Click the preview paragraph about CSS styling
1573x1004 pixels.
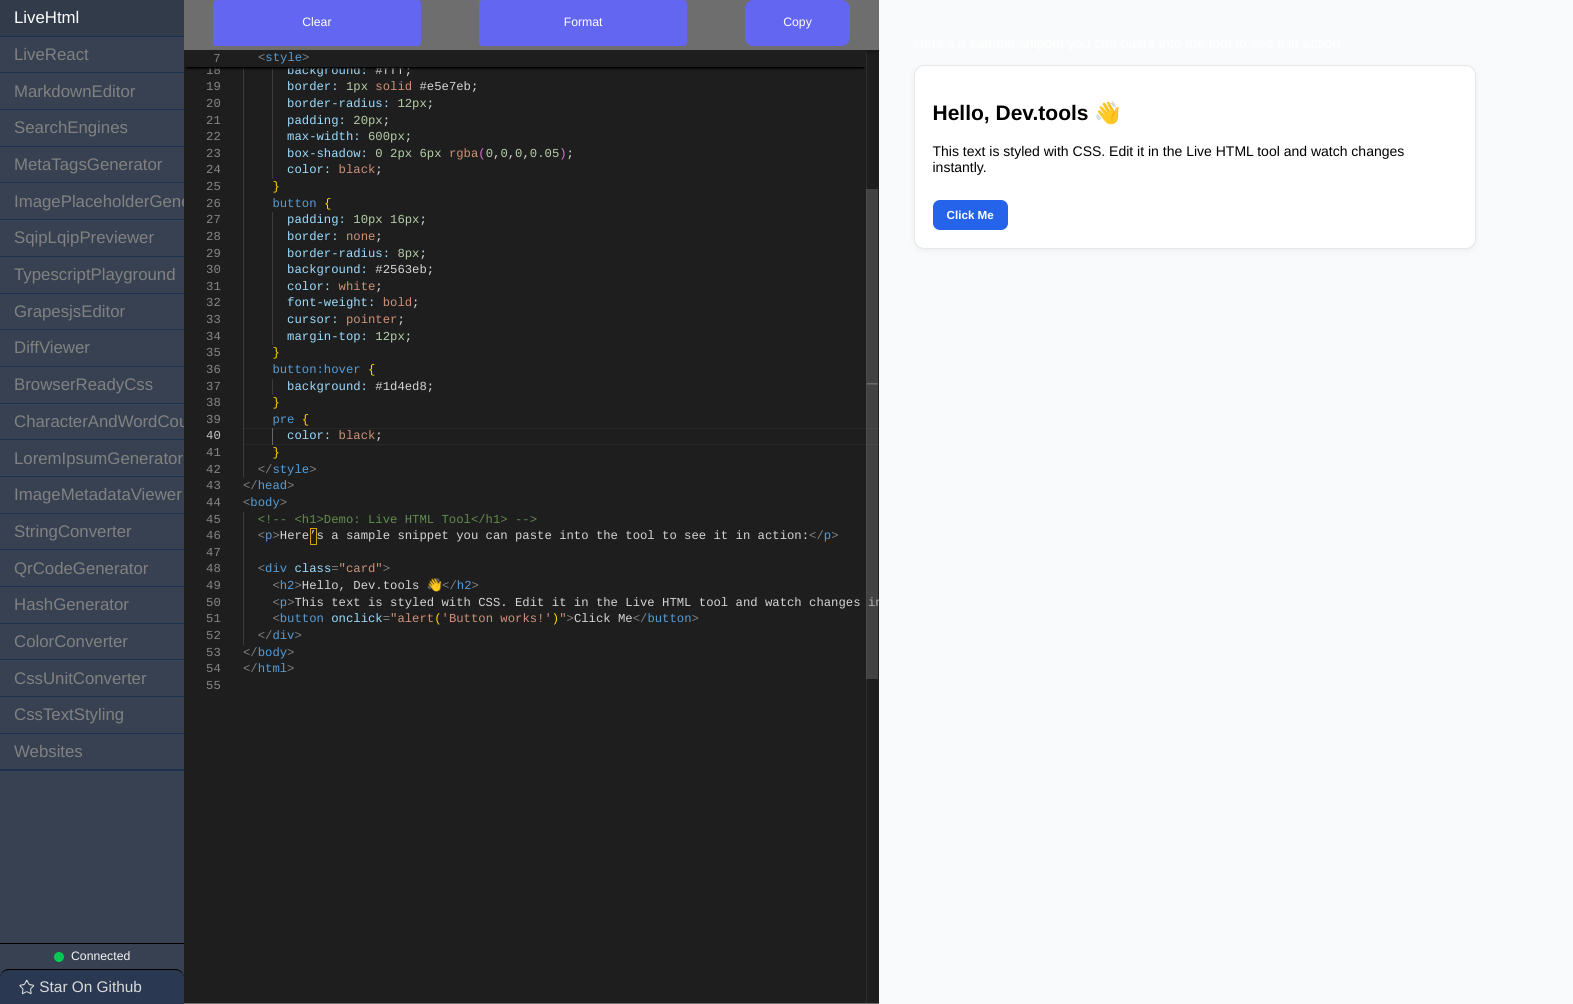click(x=1168, y=159)
